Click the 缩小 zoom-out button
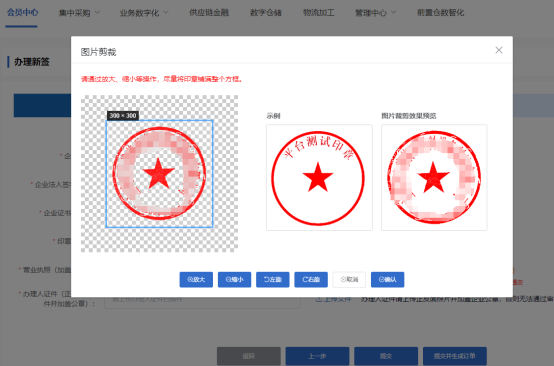 click(234, 279)
